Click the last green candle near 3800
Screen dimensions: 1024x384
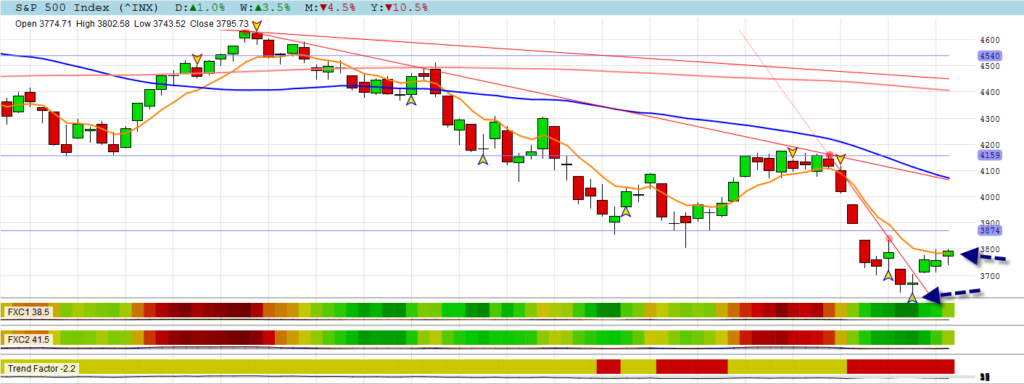point(948,253)
